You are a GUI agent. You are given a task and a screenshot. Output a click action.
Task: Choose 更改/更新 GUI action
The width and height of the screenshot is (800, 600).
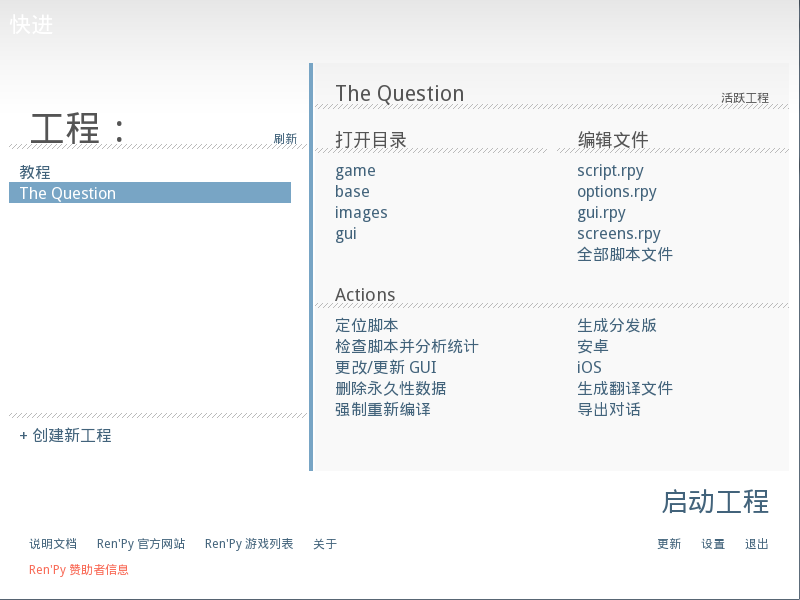click(386, 367)
